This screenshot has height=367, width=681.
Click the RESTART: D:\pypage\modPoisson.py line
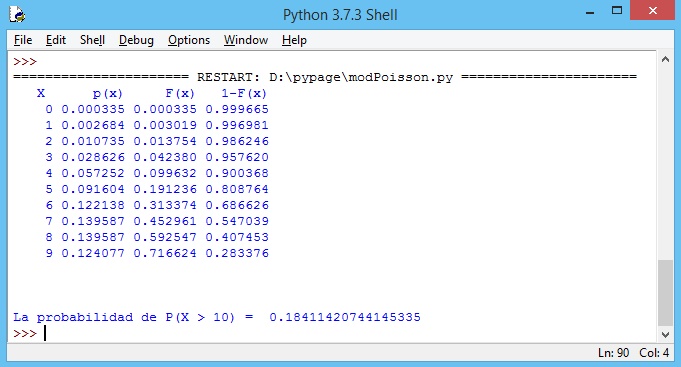point(325,77)
